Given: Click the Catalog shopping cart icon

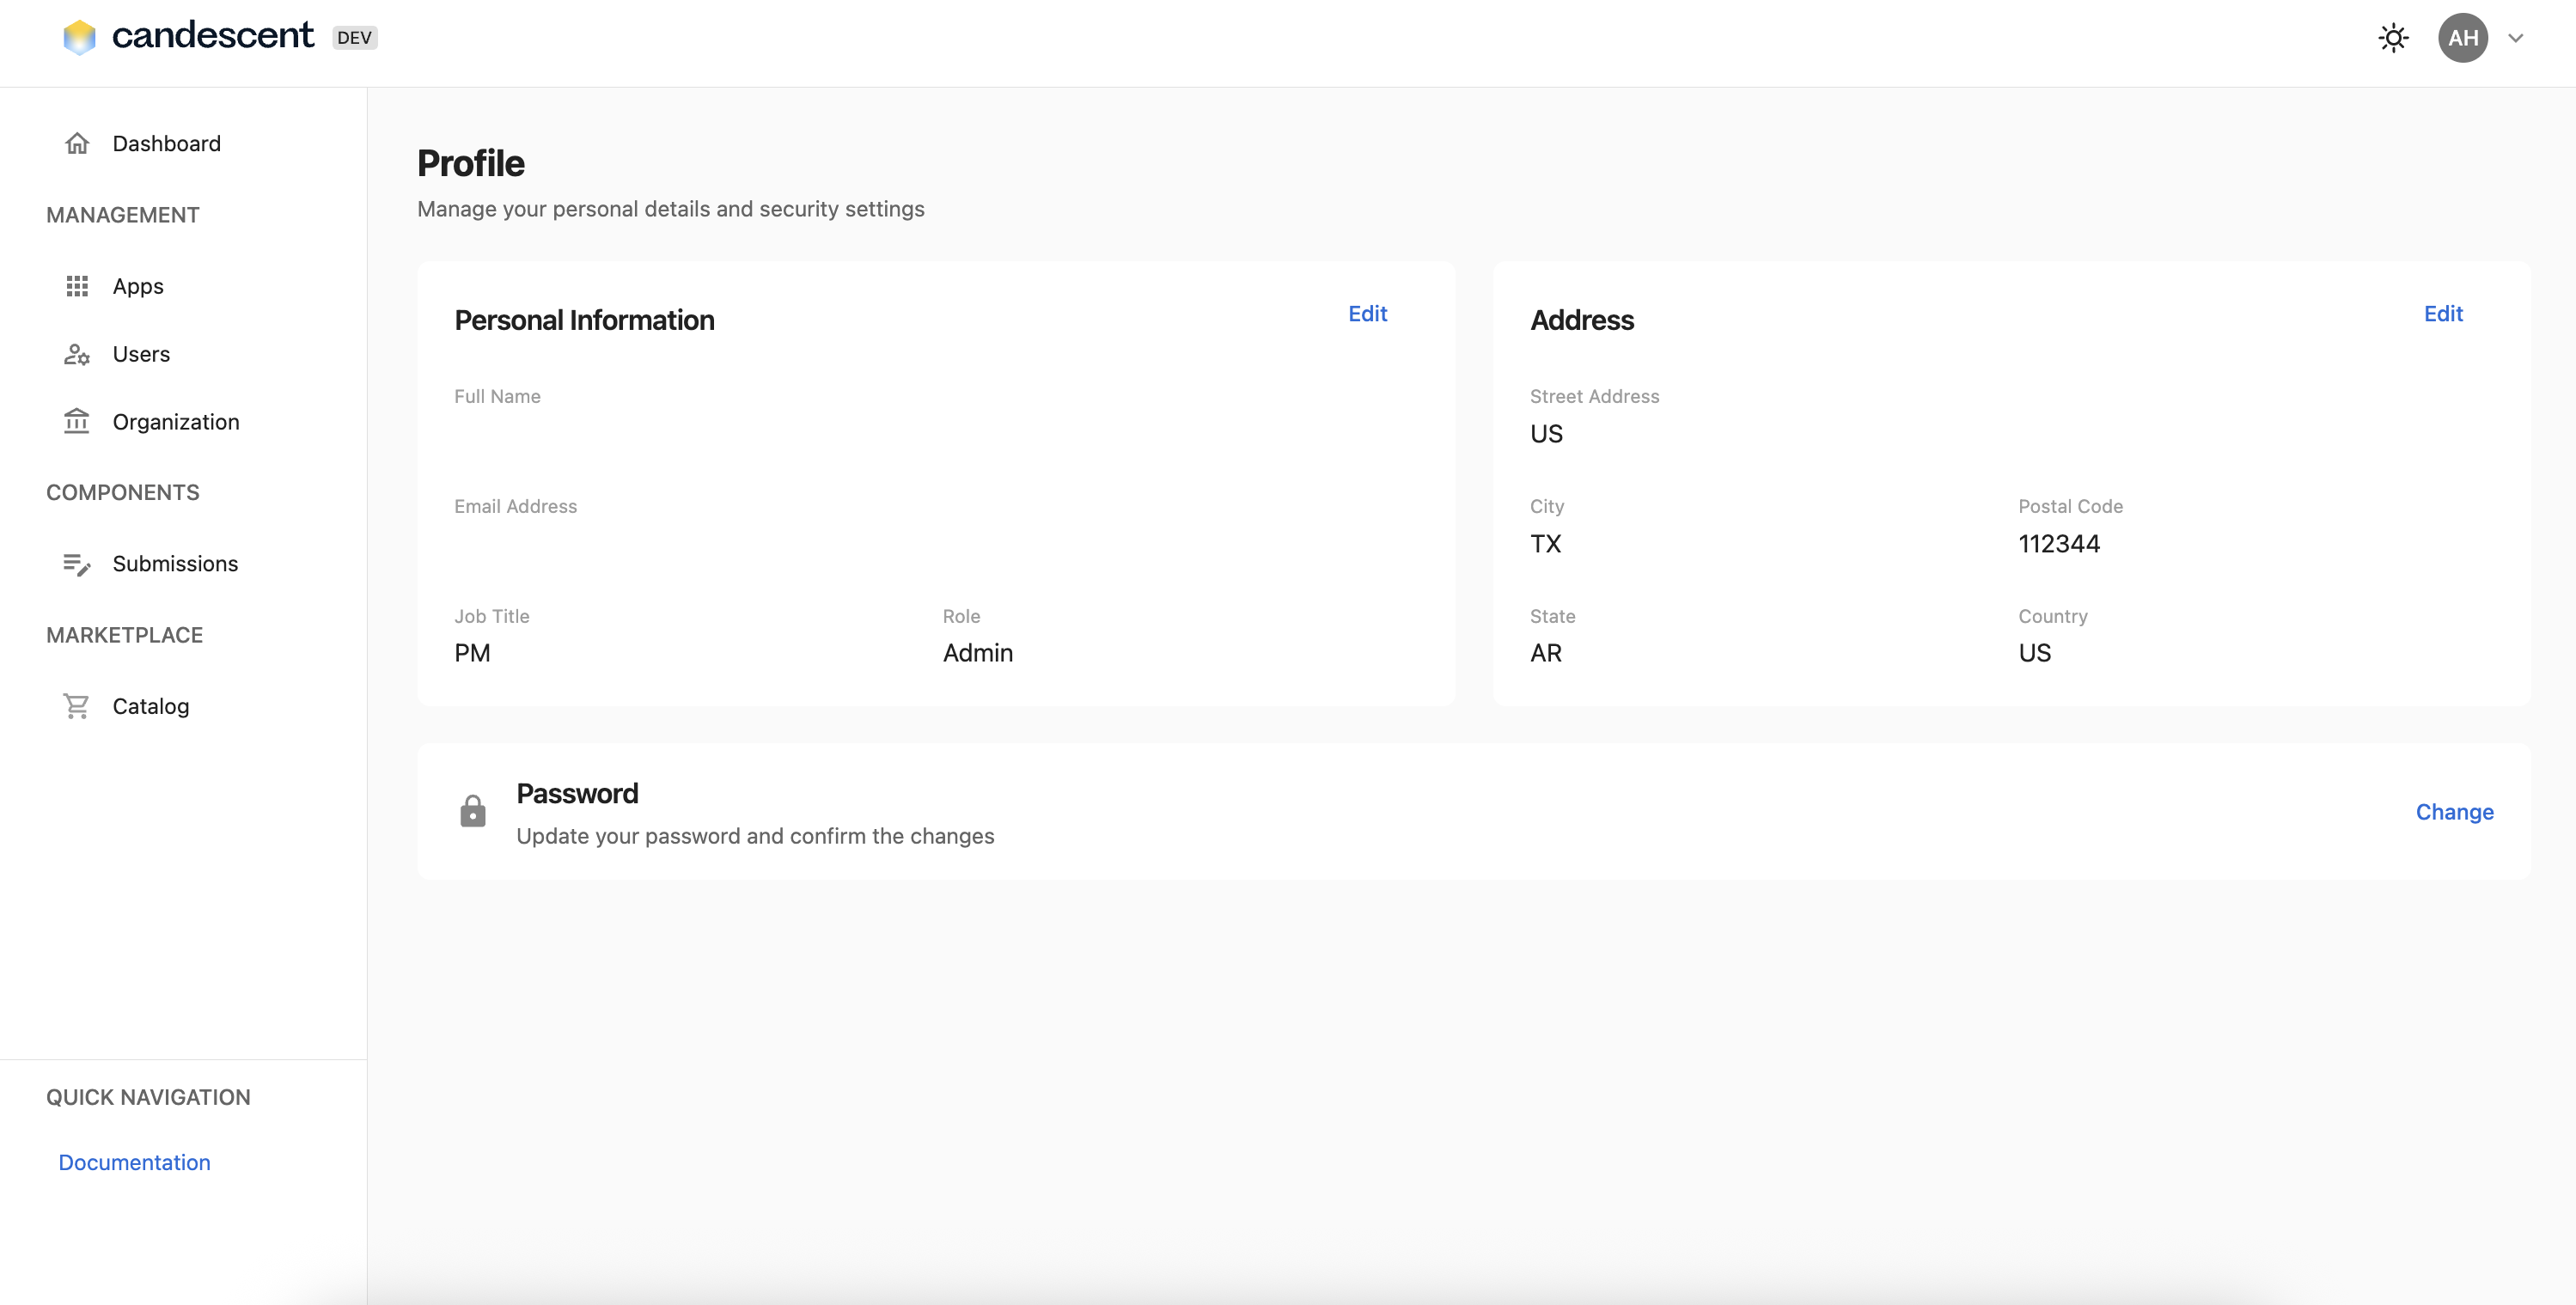Looking at the screenshot, I should click(77, 706).
